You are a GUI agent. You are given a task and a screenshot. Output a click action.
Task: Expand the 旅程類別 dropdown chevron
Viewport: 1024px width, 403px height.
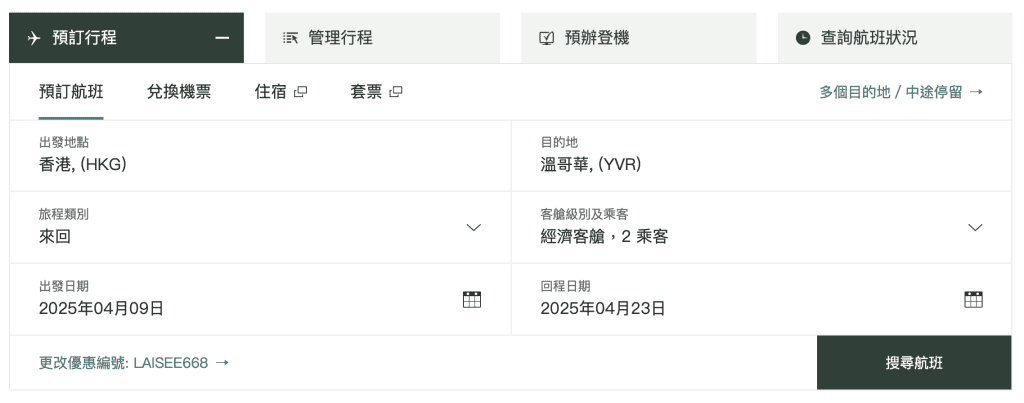coord(474,227)
